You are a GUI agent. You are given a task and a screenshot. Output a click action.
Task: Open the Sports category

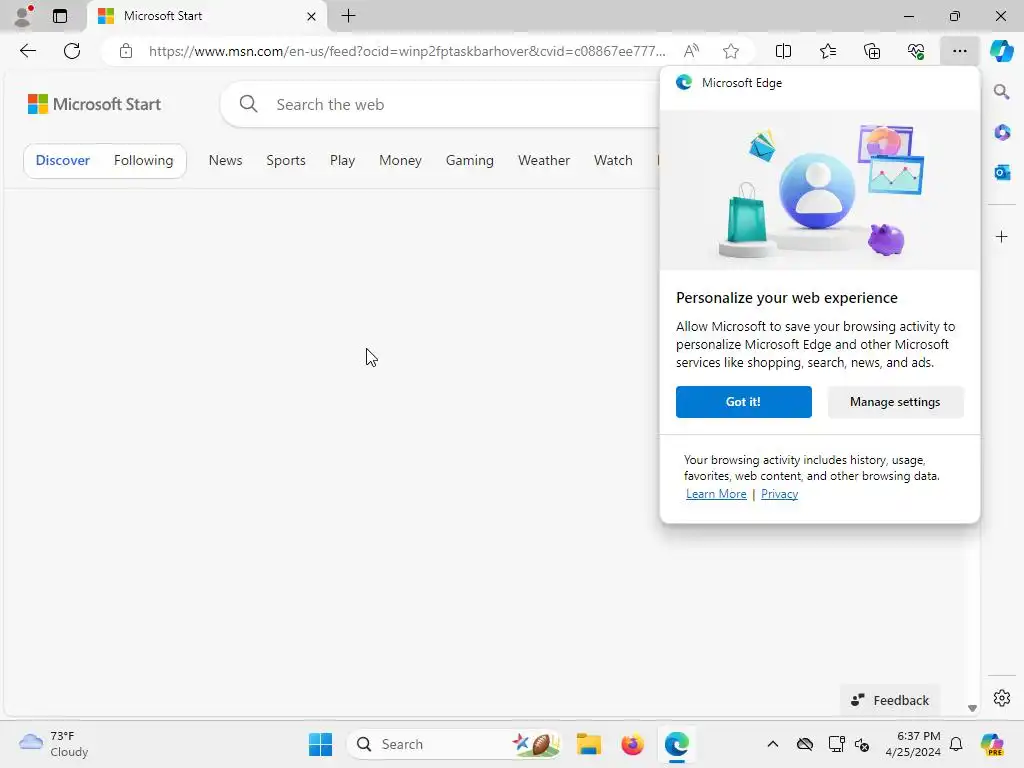[286, 161]
